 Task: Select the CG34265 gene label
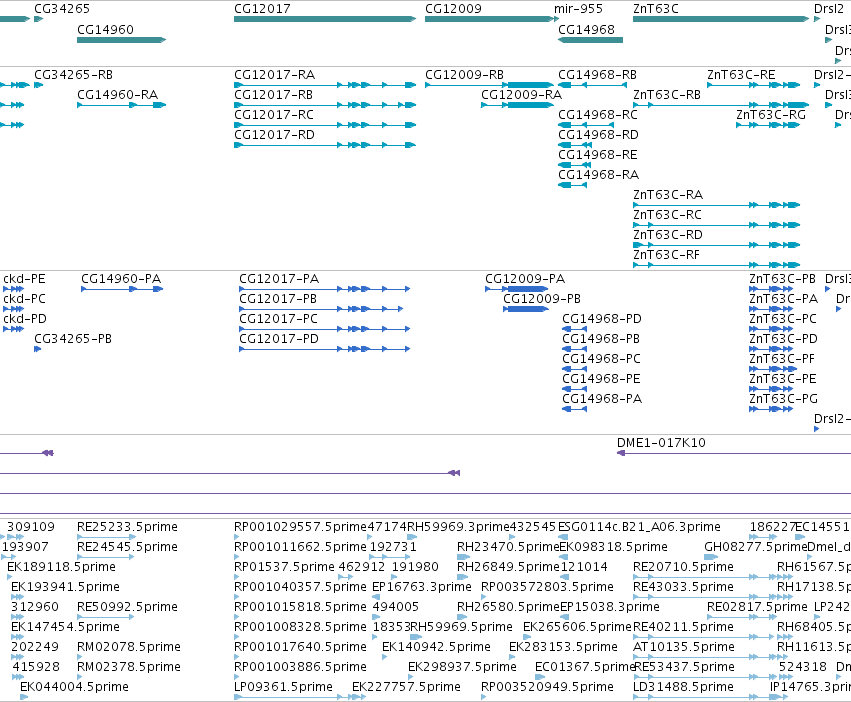(x=62, y=9)
